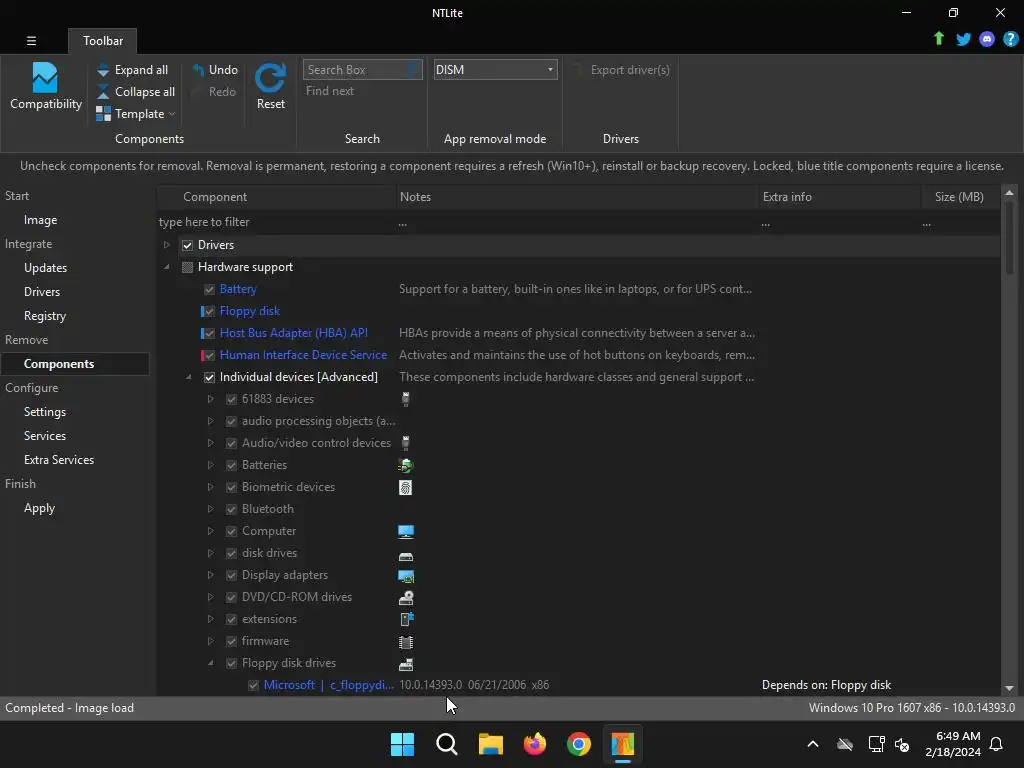Click Expand all components
The height and width of the screenshot is (768, 1024).
pyautogui.click(x=133, y=70)
